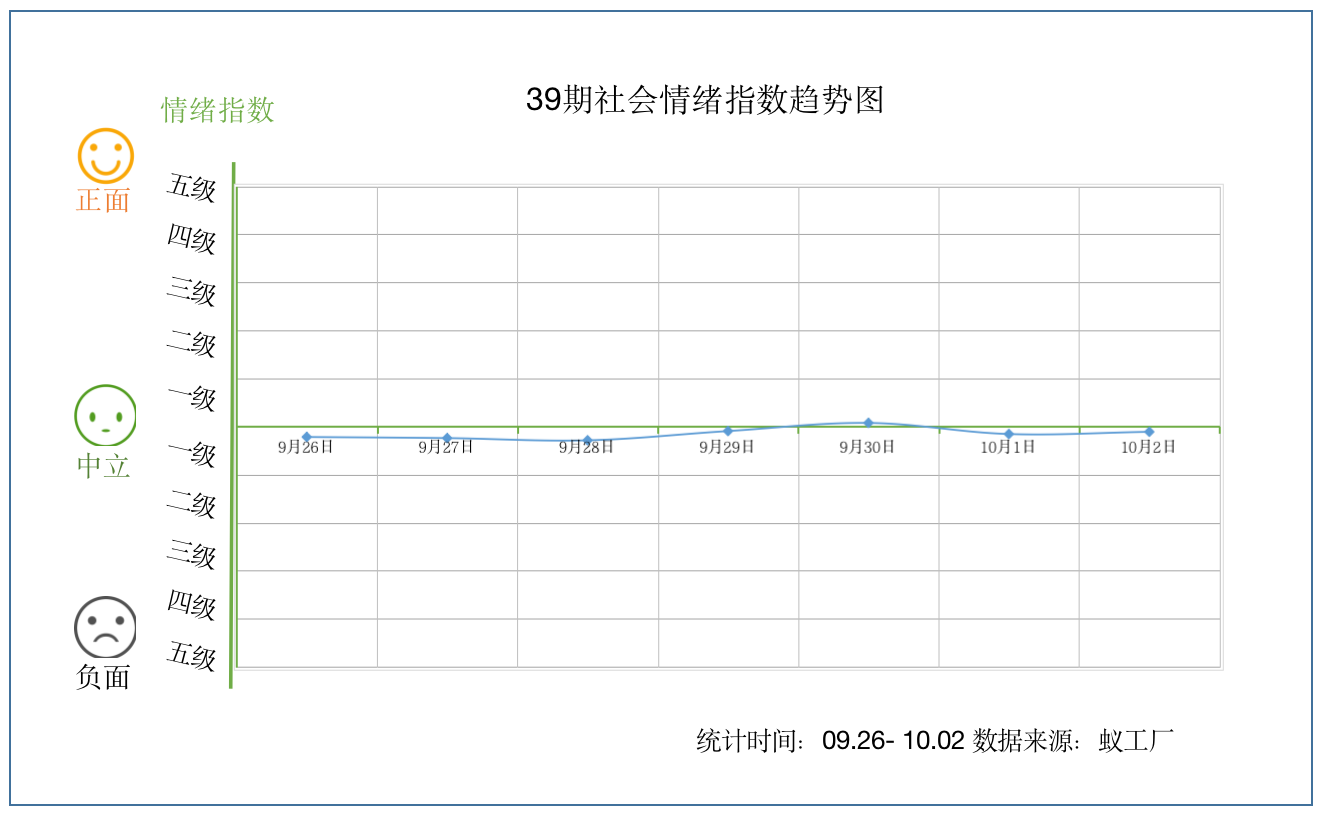The width and height of the screenshot is (1324, 814).
Task: Click the 四级 label on the negative scale
Action: coord(192,604)
